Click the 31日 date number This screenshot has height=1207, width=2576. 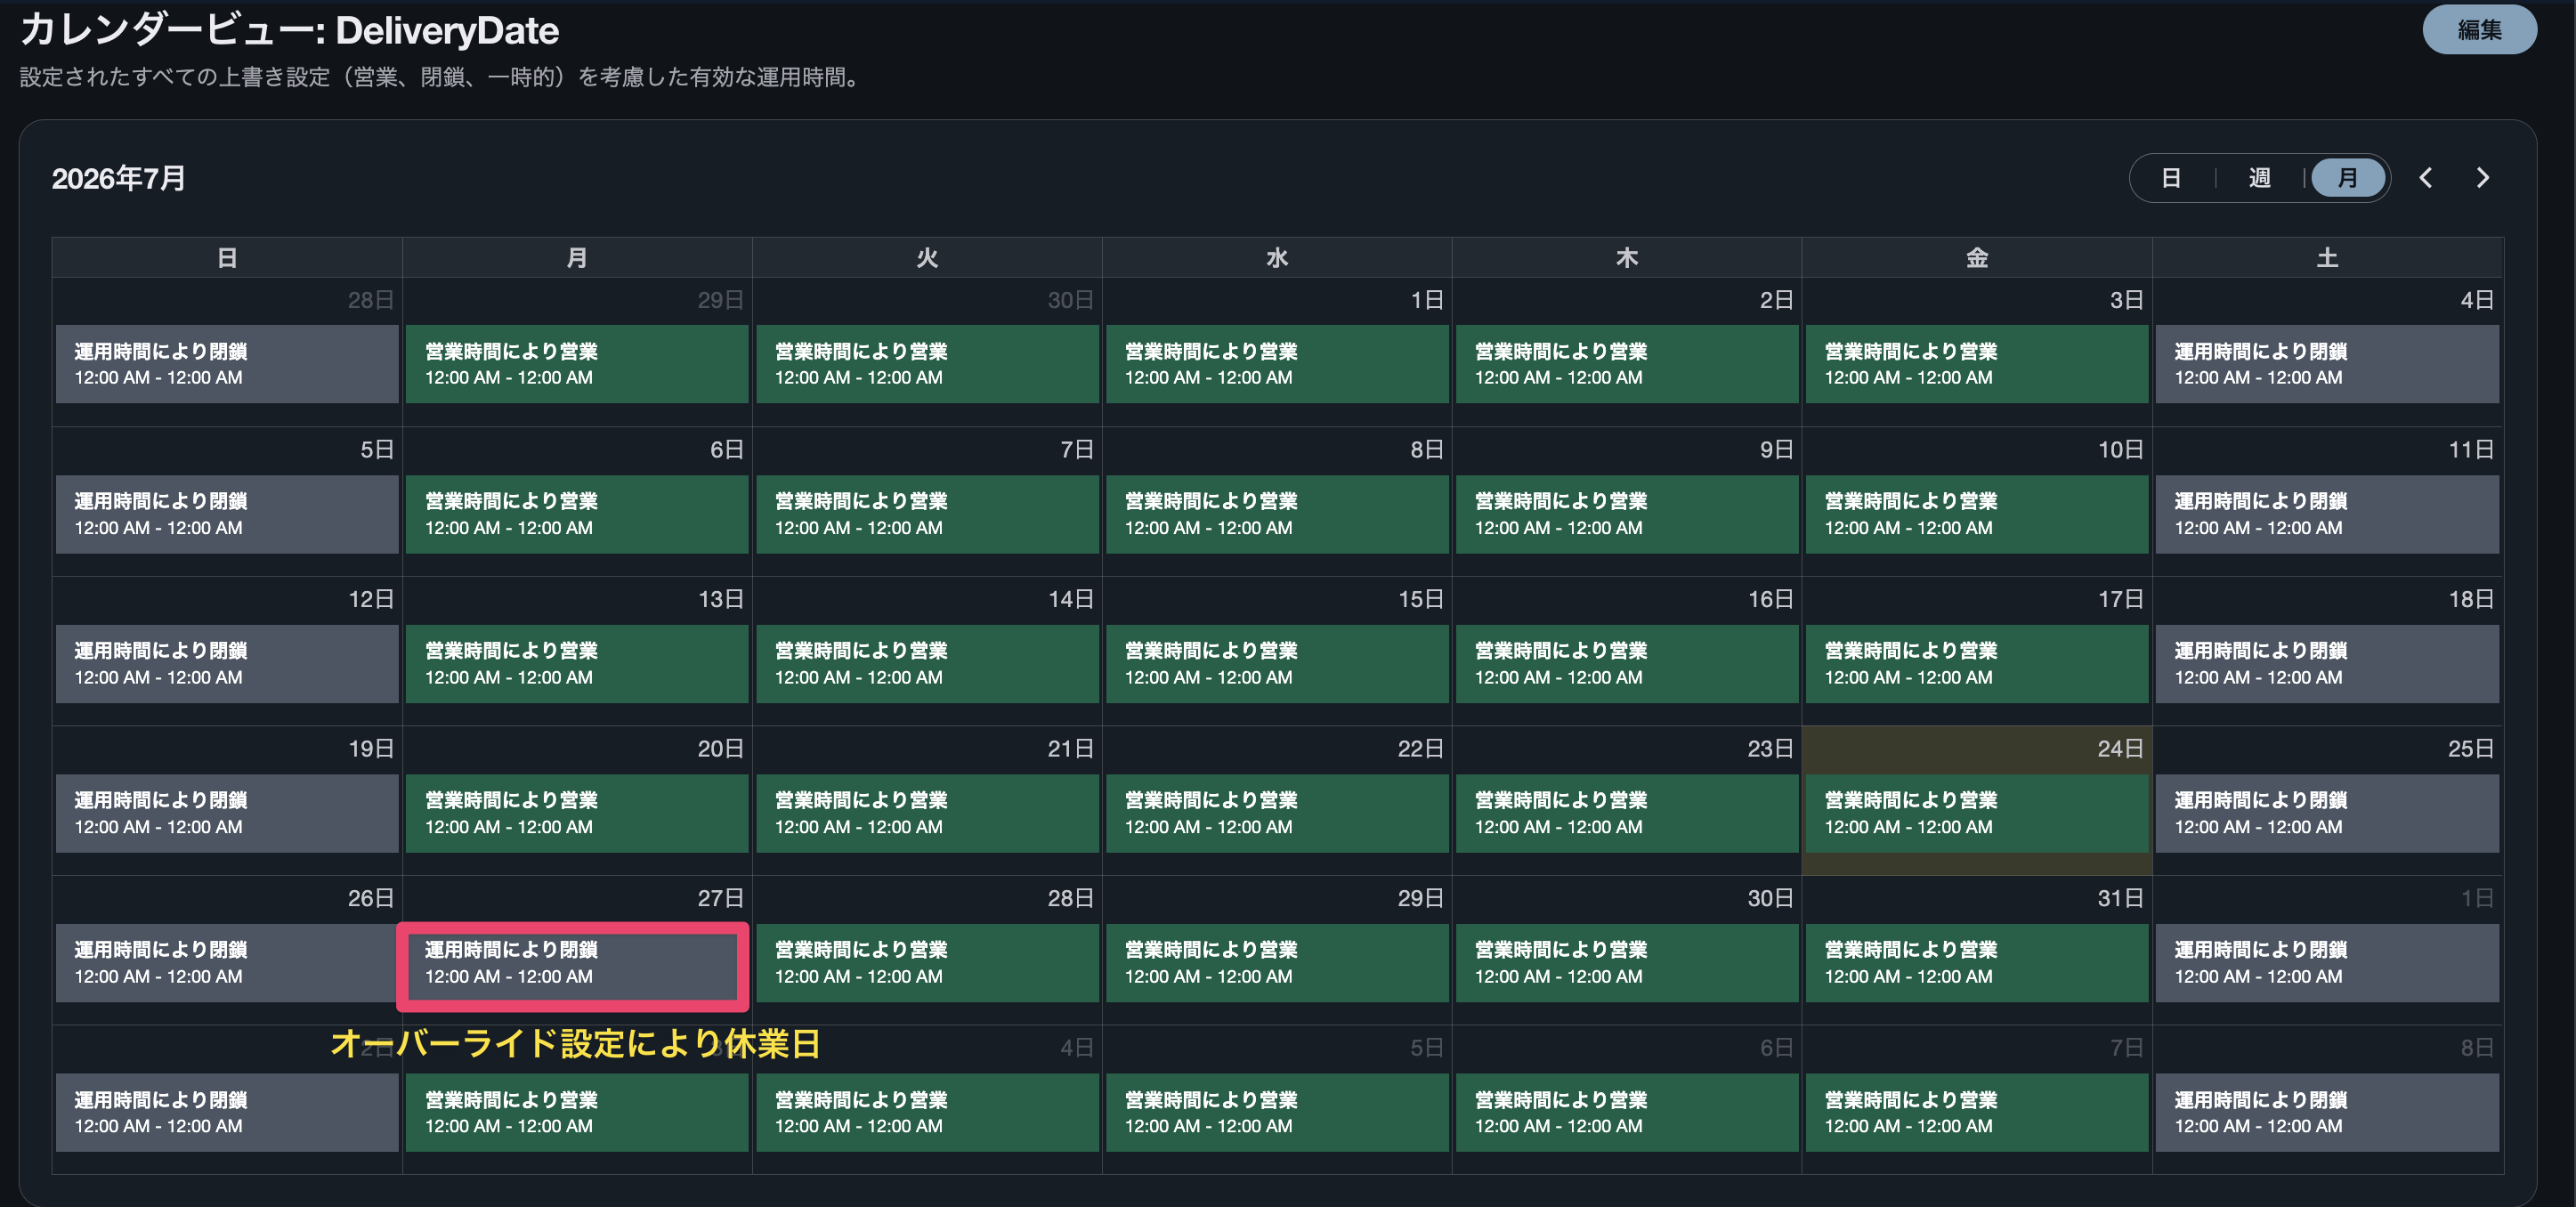[x=2120, y=898]
